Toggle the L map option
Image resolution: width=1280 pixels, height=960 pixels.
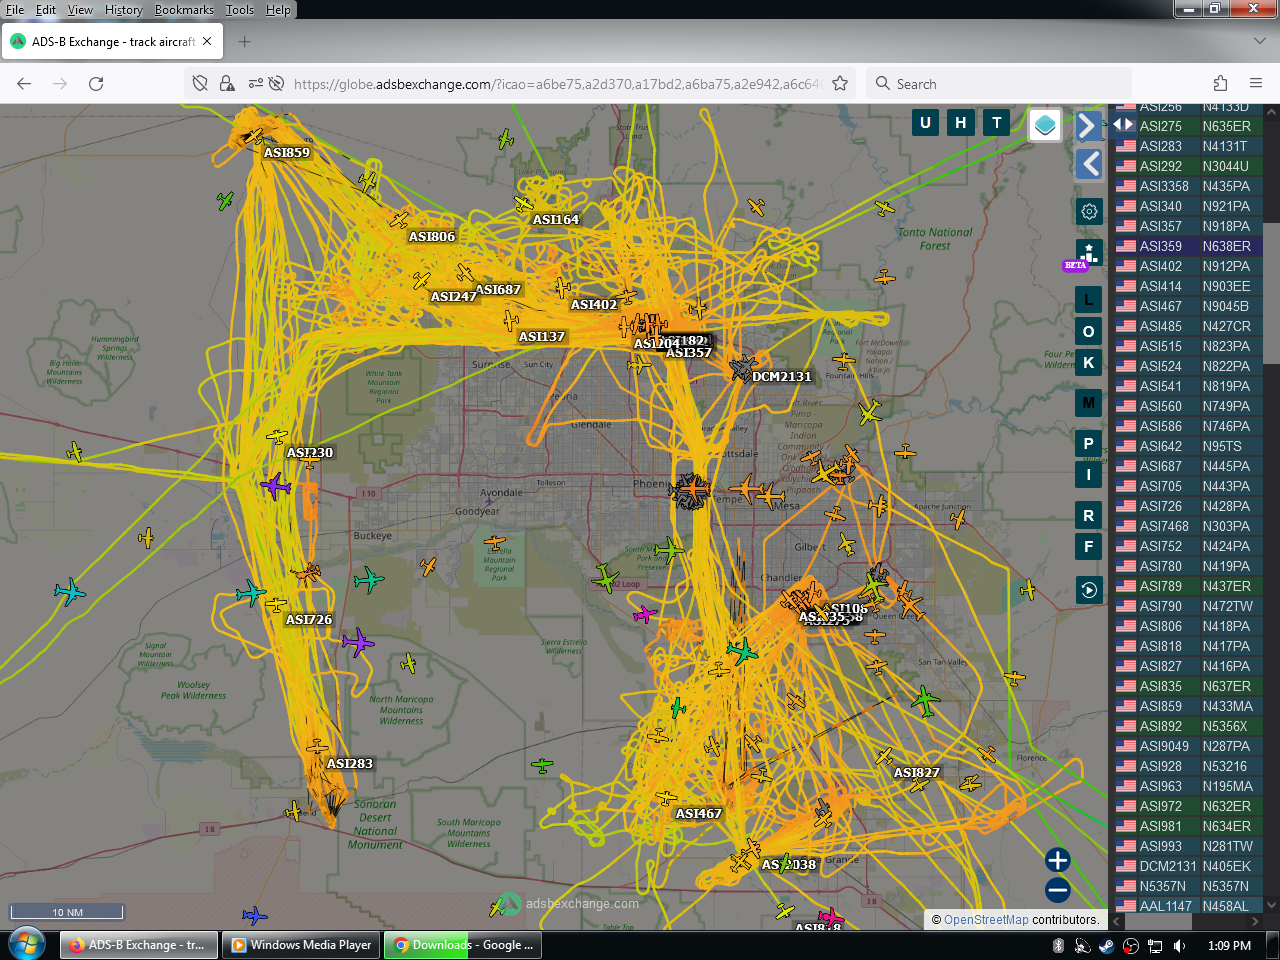pyautogui.click(x=1089, y=300)
